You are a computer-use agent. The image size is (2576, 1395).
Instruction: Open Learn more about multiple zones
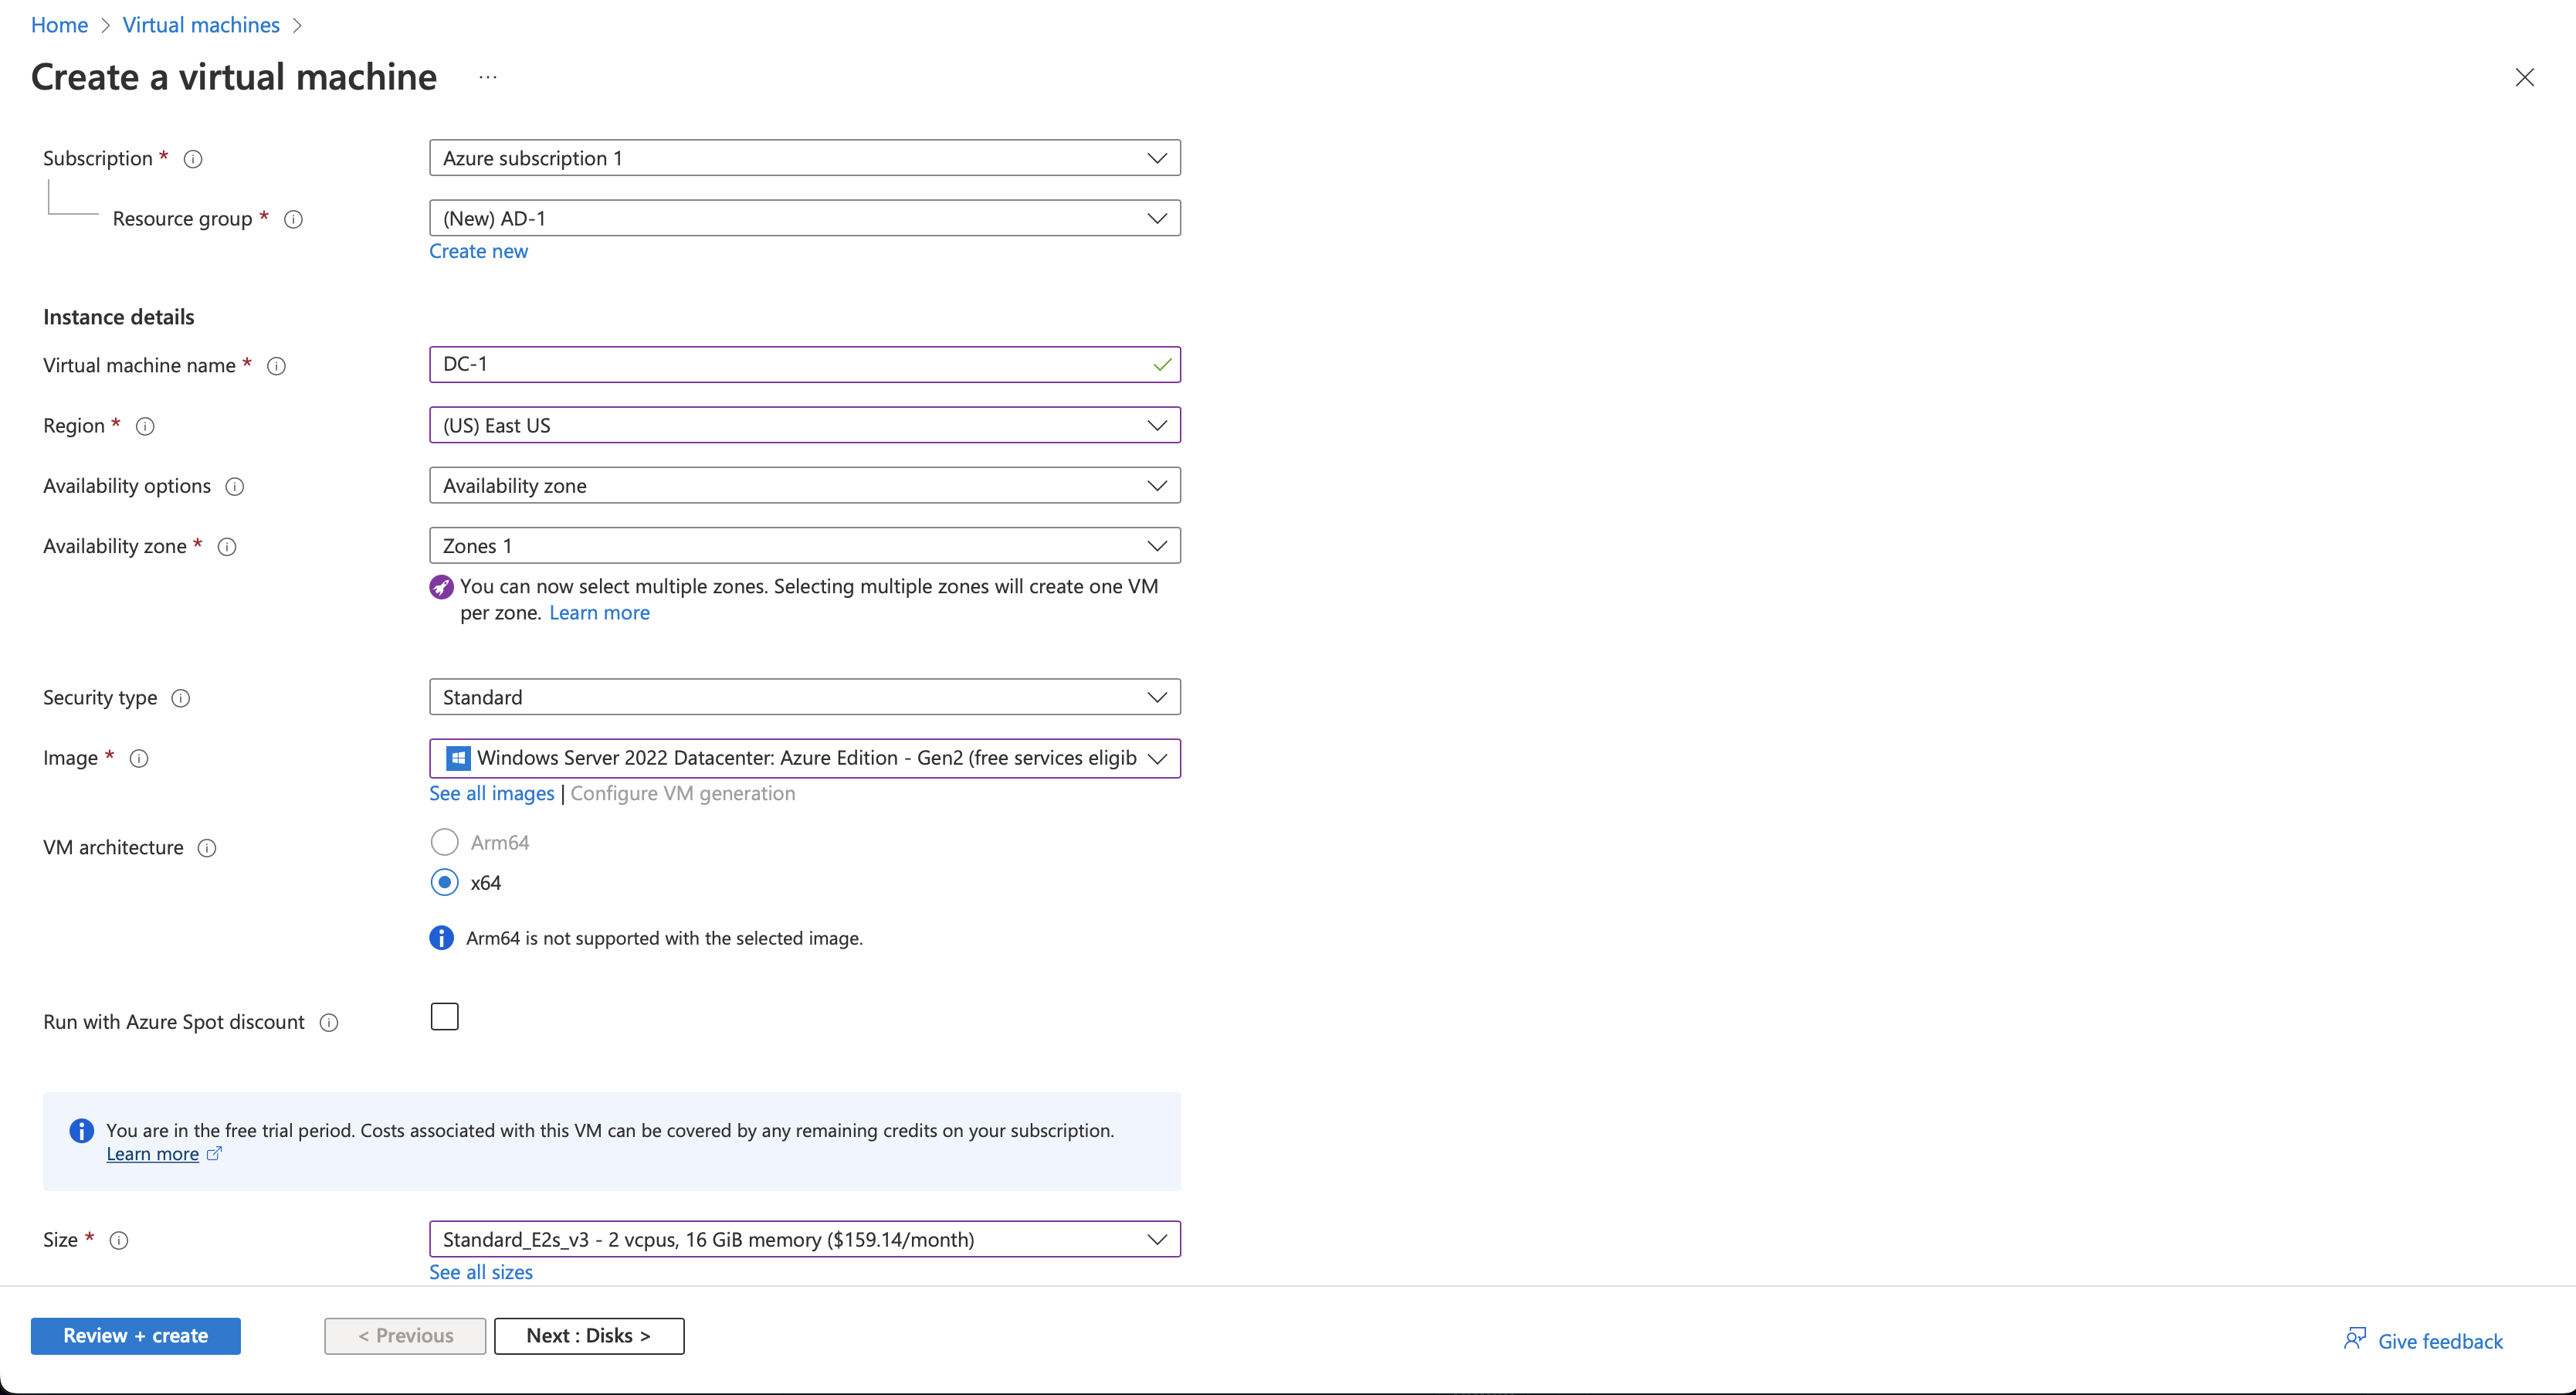pyautogui.click(x=599, y=613)
